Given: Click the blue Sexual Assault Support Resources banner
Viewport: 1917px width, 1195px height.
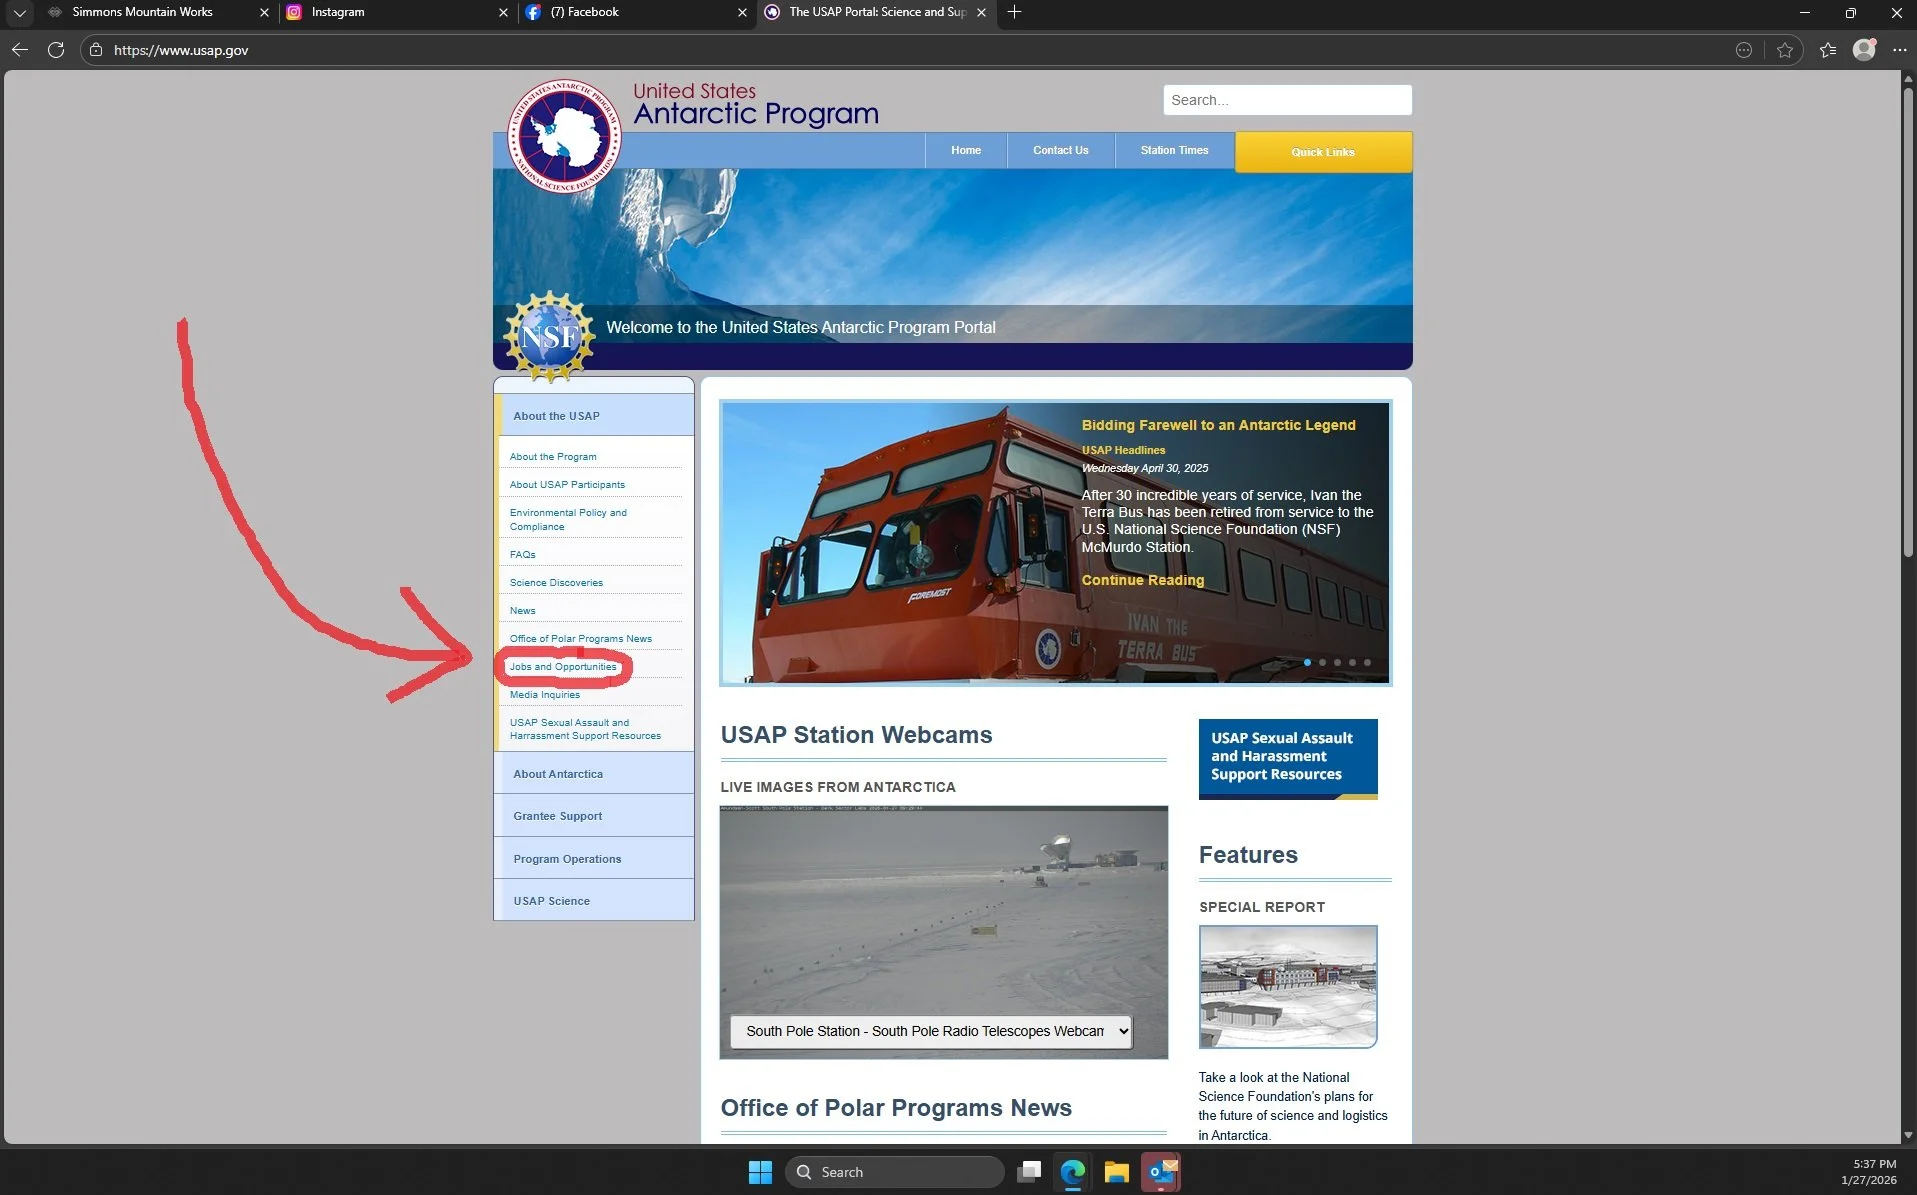Looking at the screenshot, I should point(1288,758).
